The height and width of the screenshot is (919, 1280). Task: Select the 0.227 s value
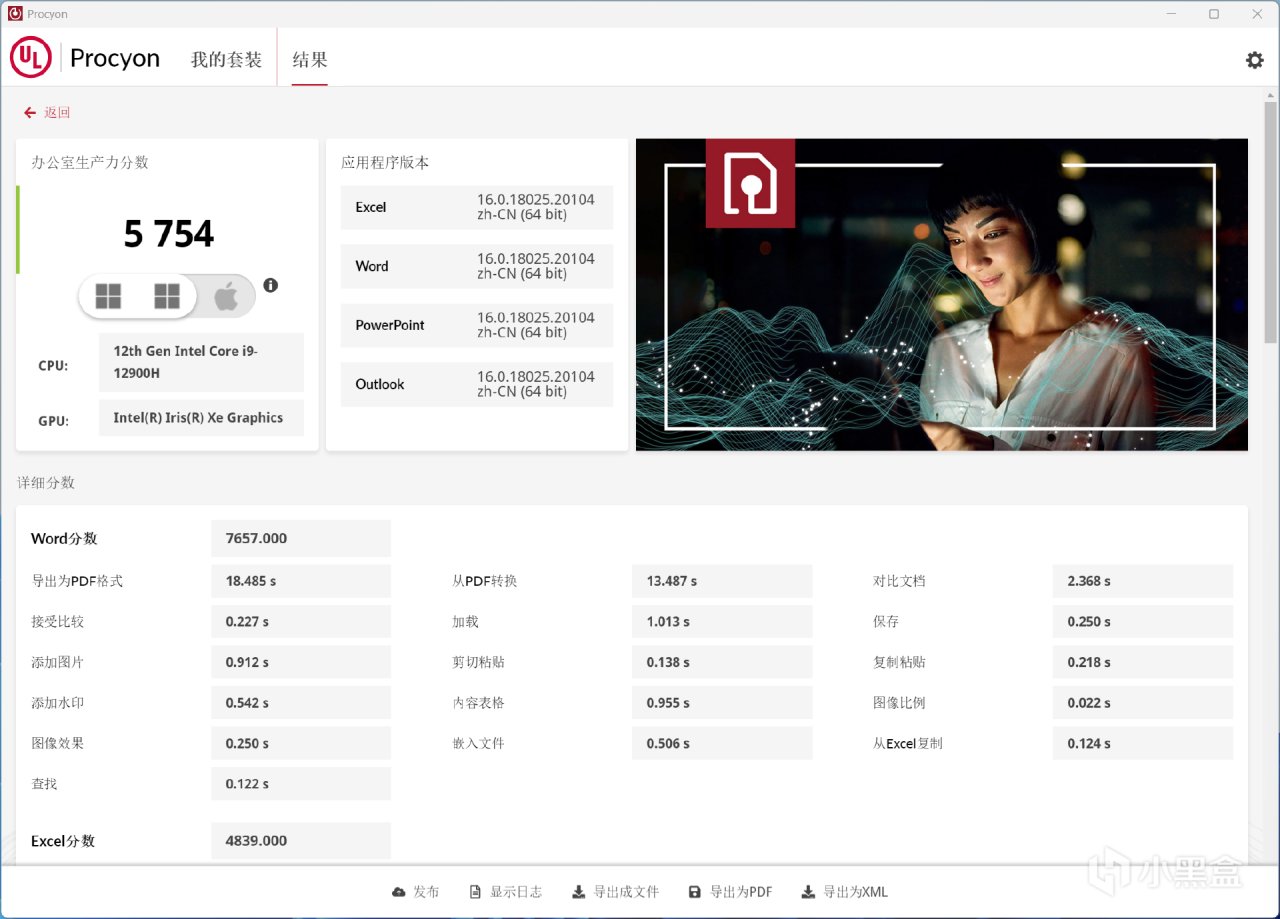pyautogui.click(x=247, y=622)
